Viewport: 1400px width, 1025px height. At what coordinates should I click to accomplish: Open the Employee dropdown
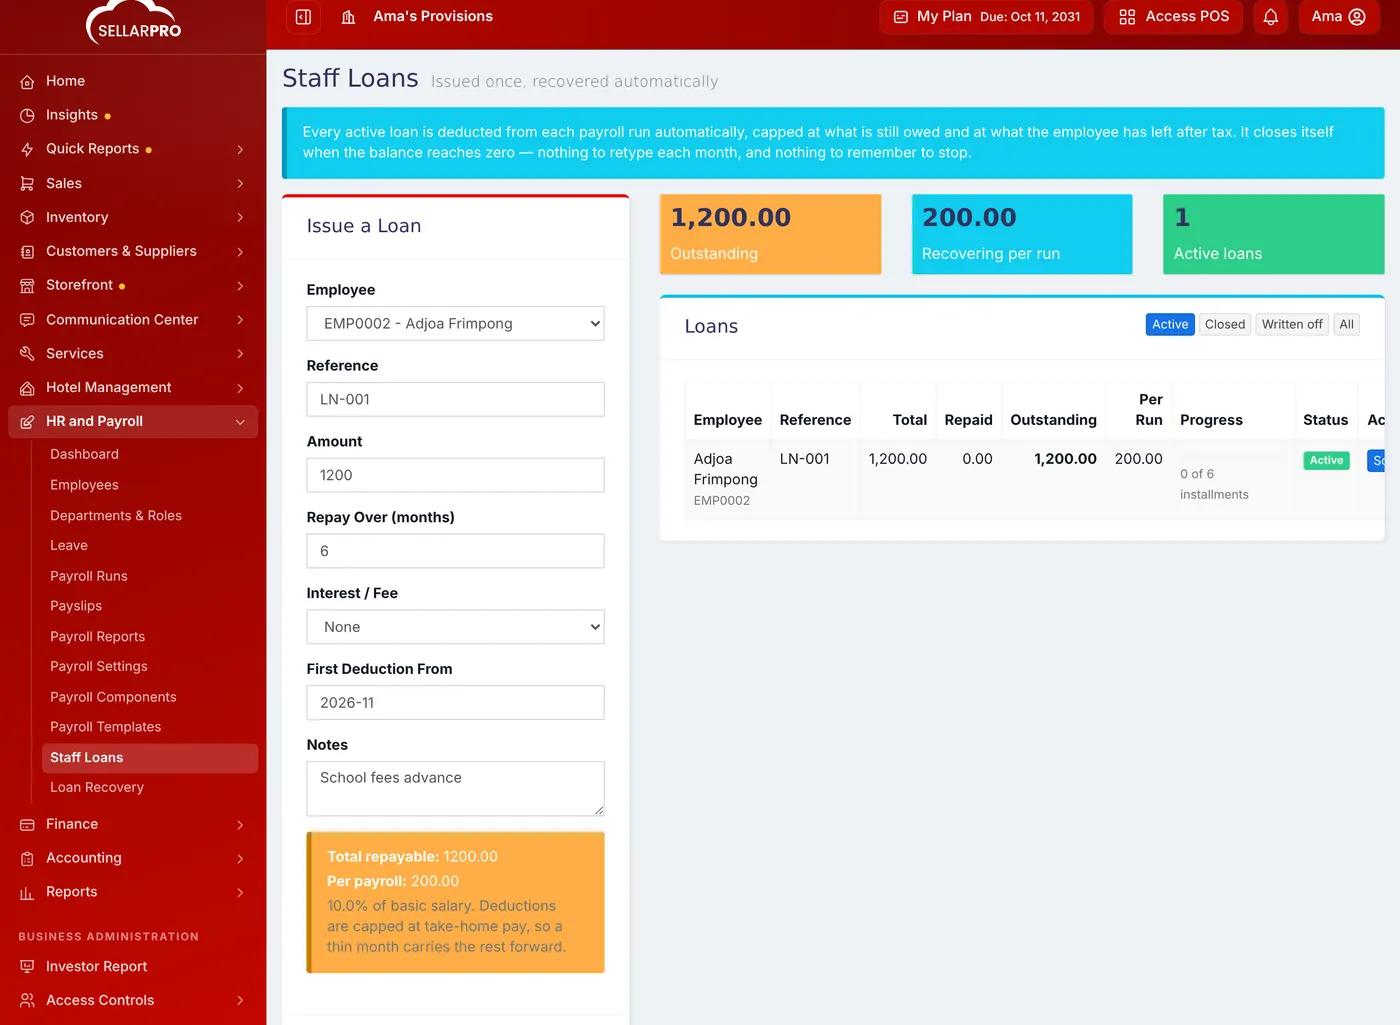tap(455, 324)
